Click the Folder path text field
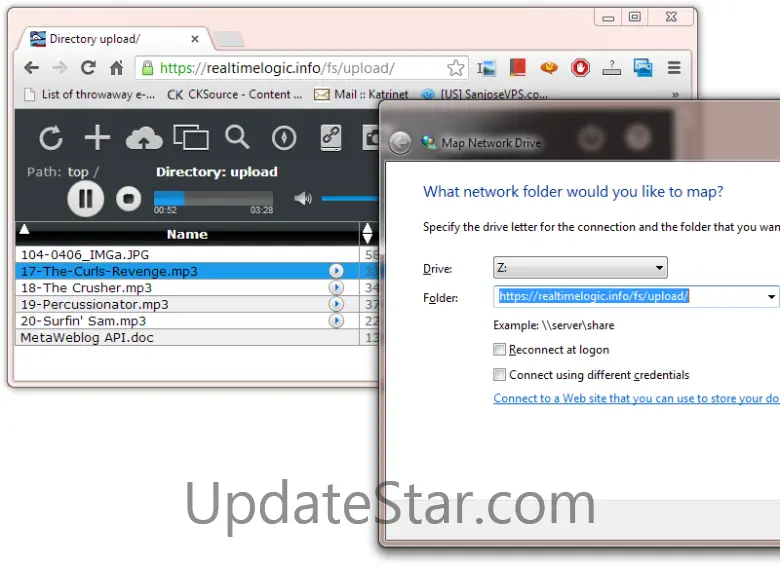This screenshot has width=780, height=566. pos(628,296)
